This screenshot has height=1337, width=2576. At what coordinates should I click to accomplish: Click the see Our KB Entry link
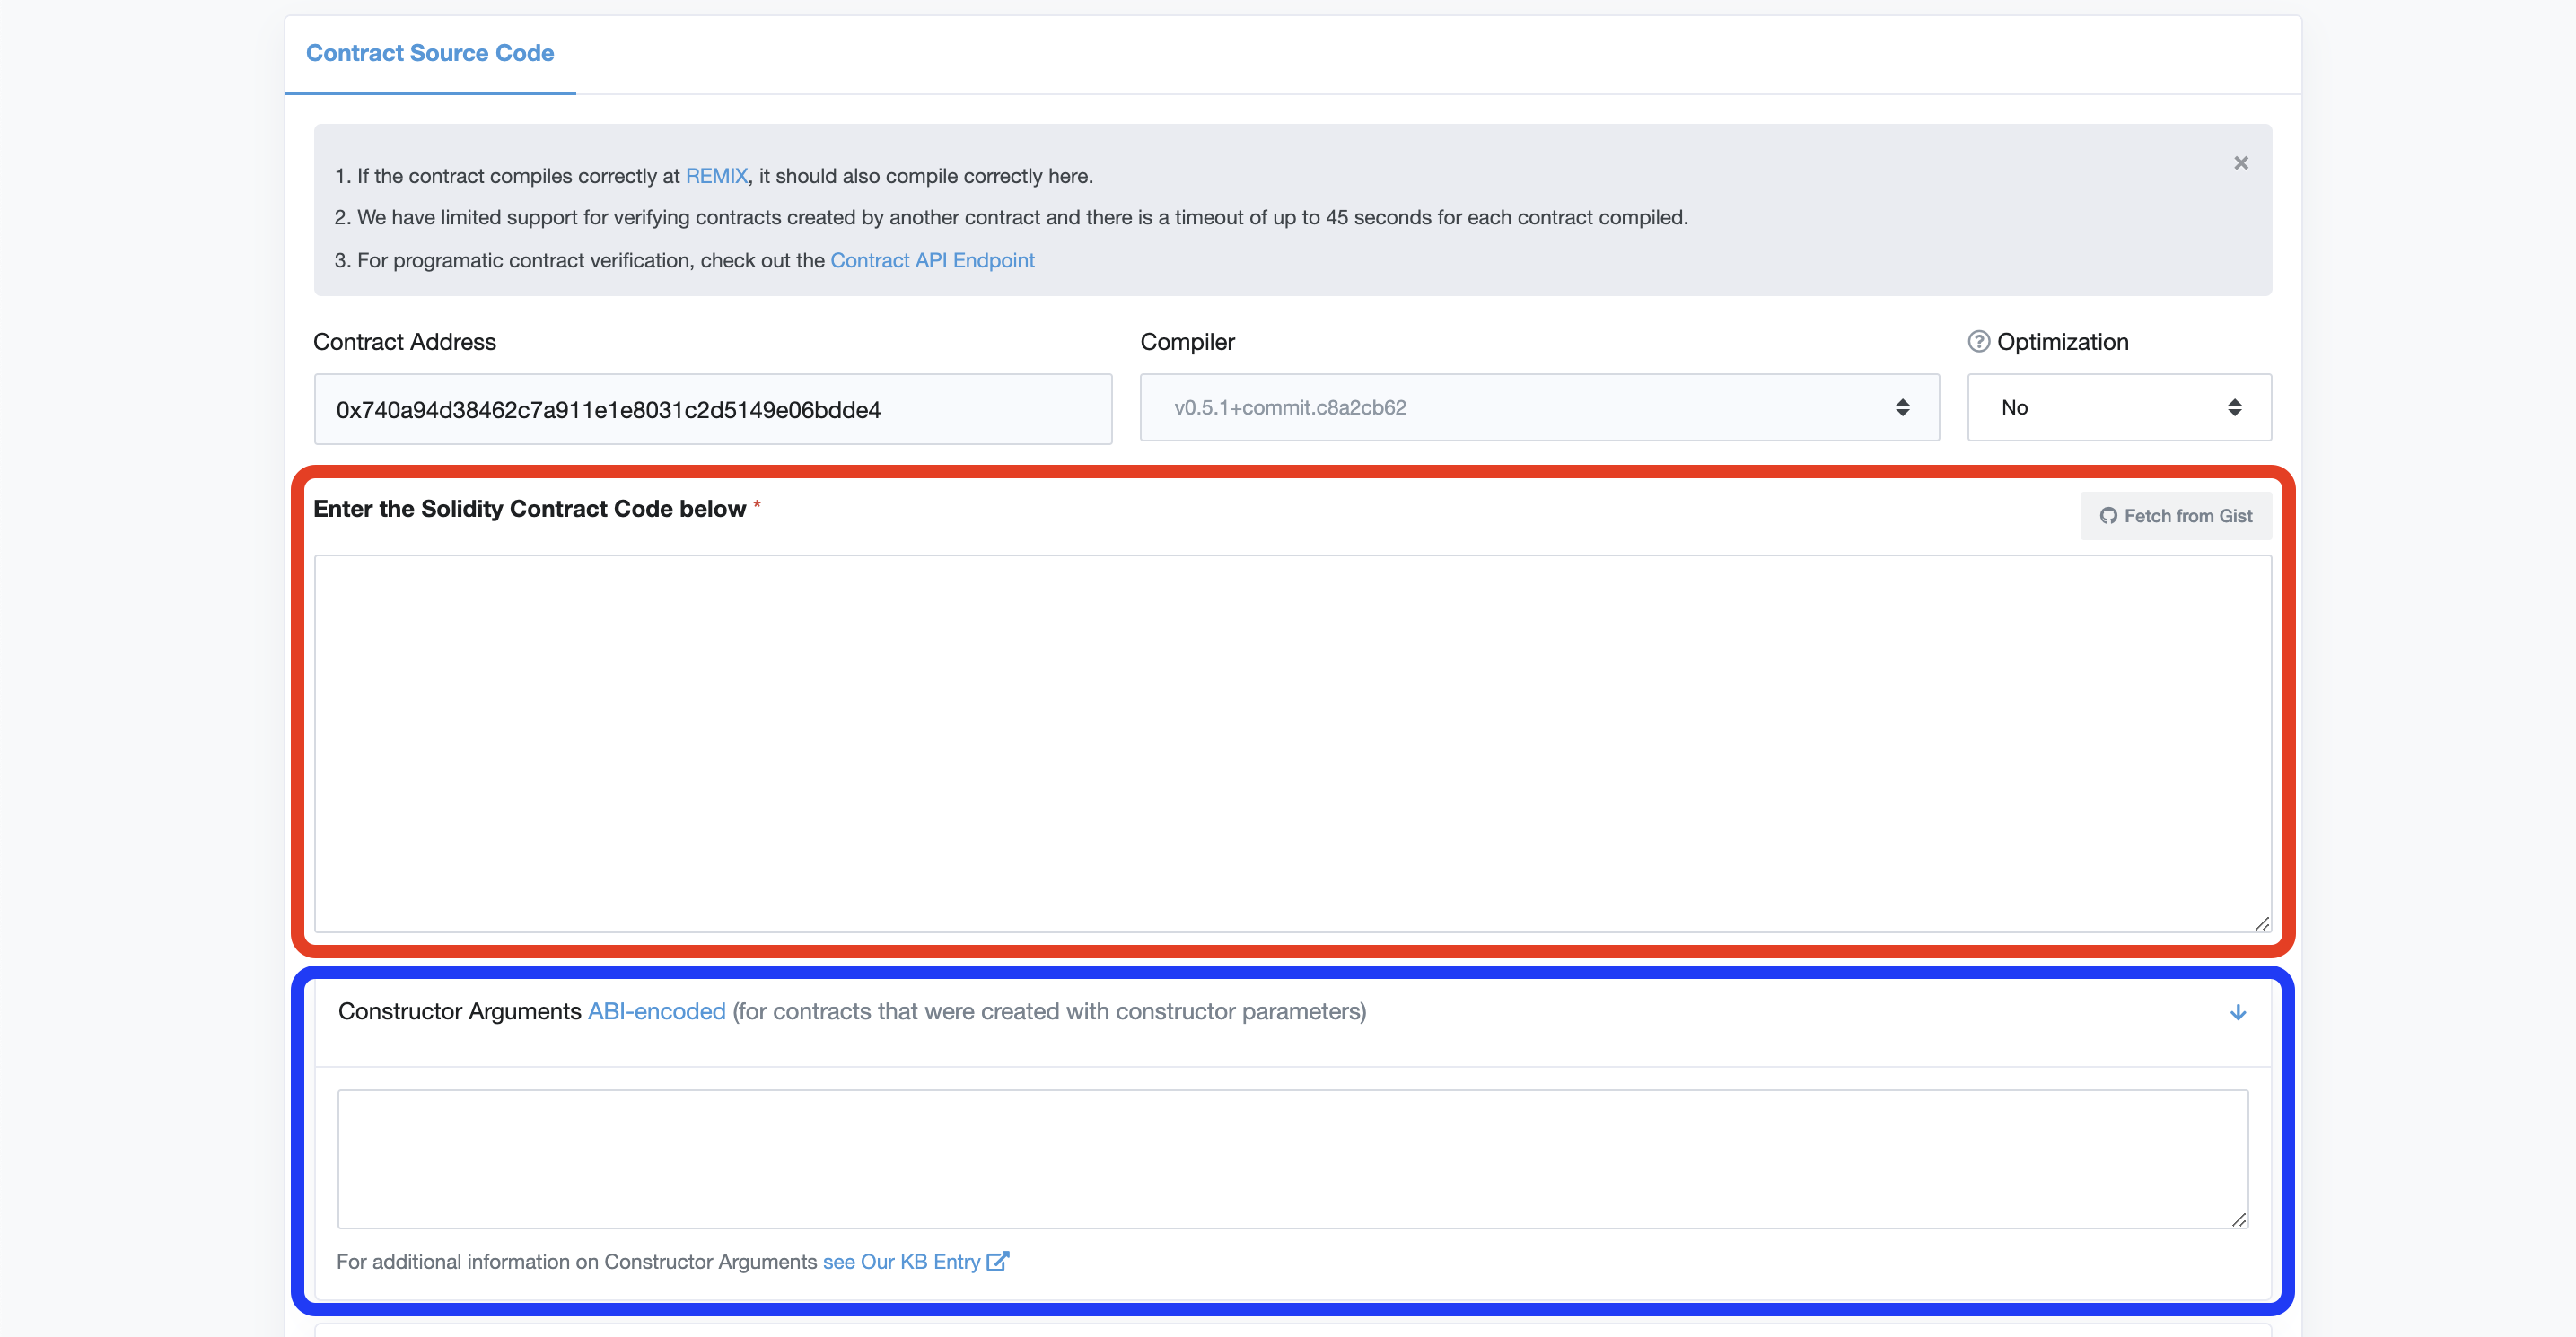(901, 1262)
